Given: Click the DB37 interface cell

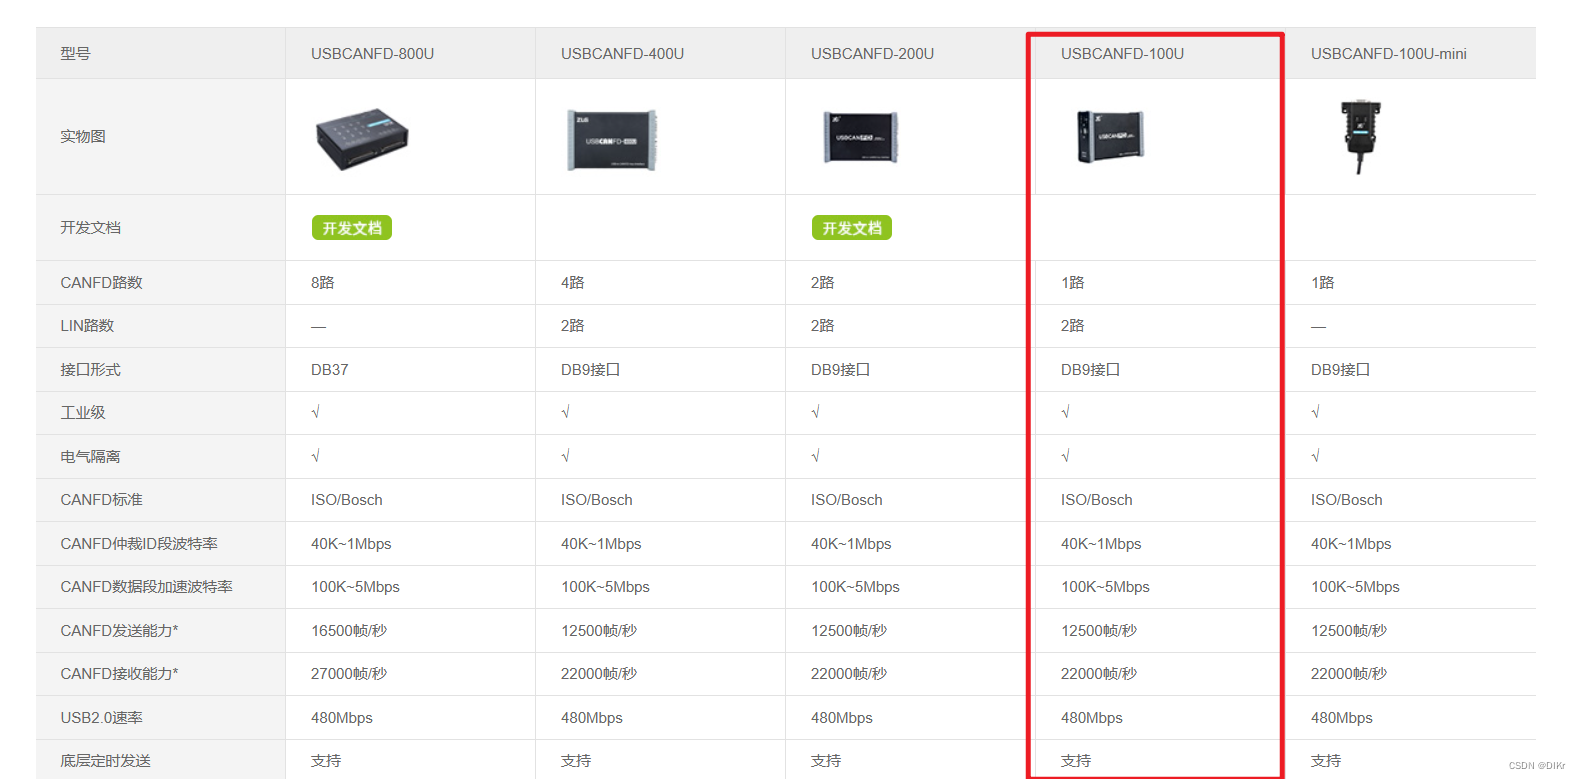Looking at the screenshot, I should [x=330, y=370].
